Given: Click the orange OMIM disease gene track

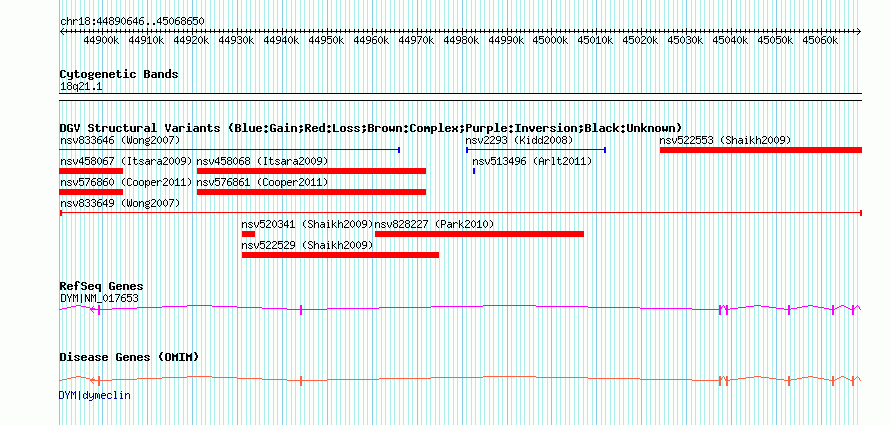Looking at the screenshot, I should point(461,380).
